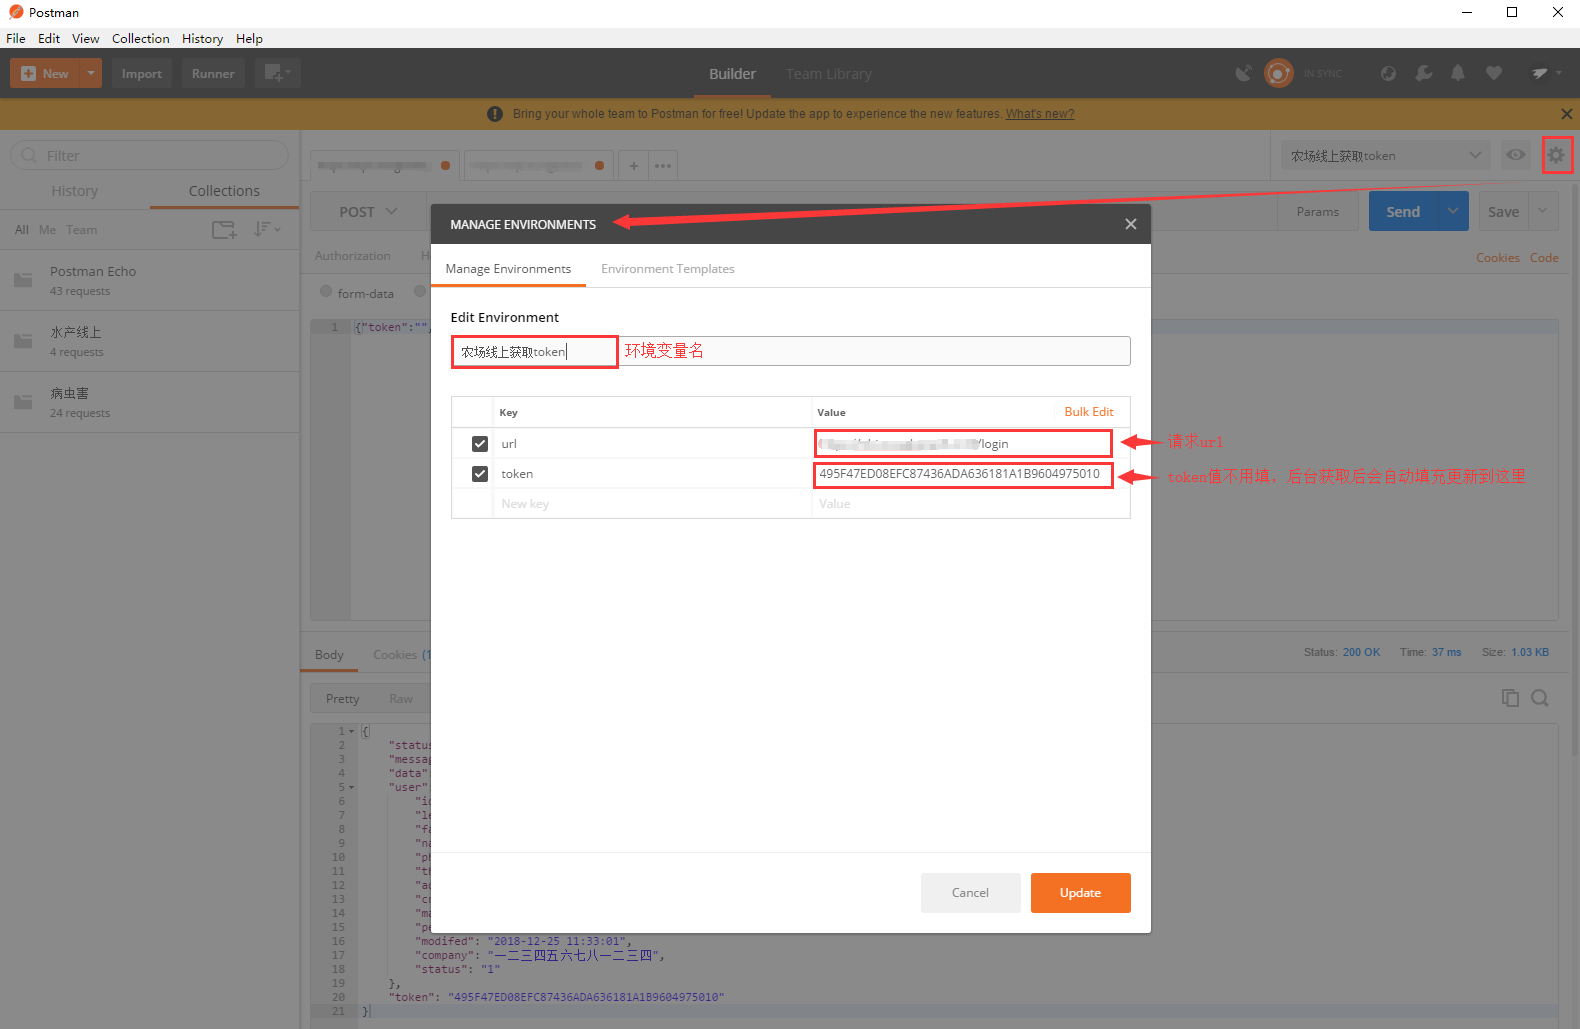Filter collections by Team
Viewport: 1580px width, 1029px height.
point(82,230)
